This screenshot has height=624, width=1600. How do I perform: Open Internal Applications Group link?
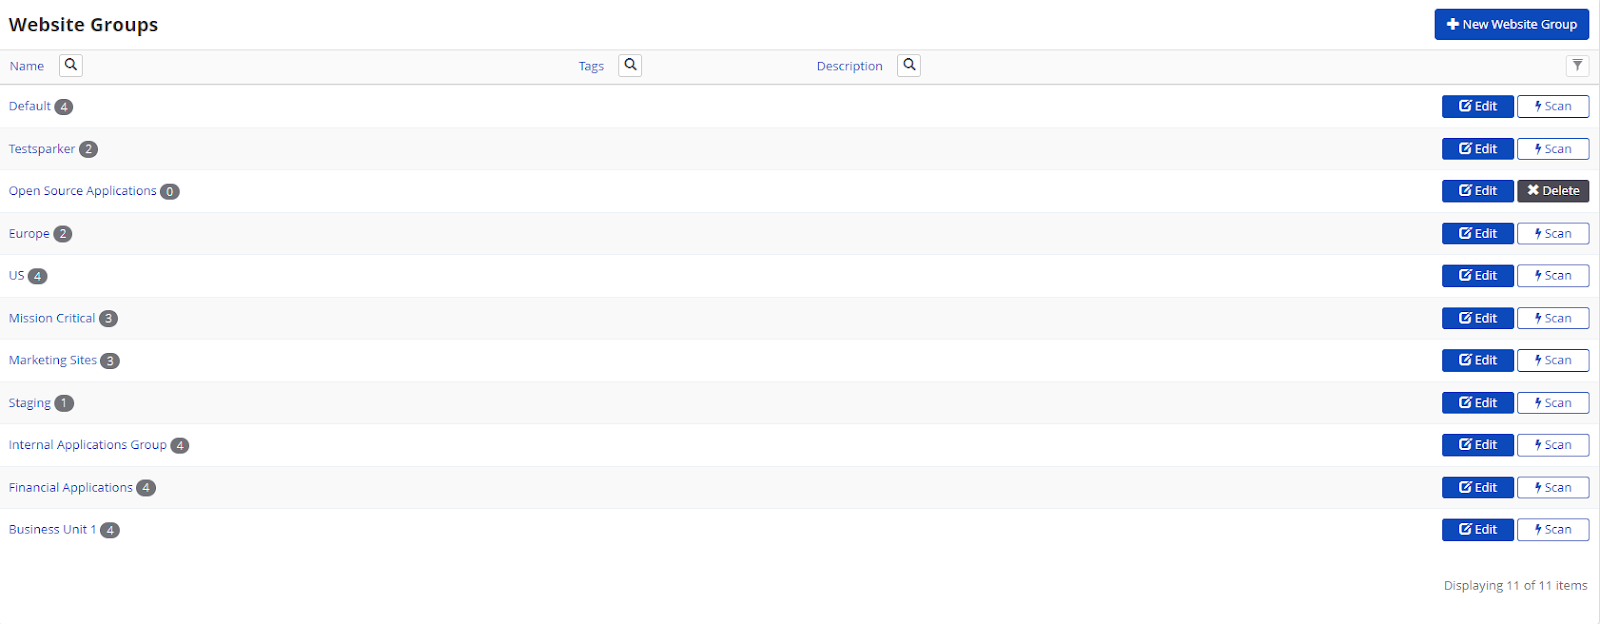pos(88,445)
